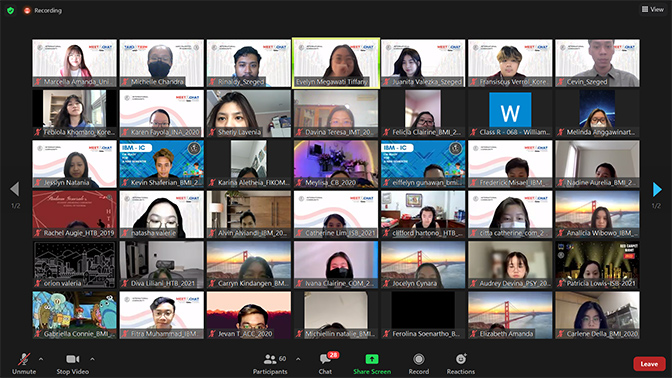Click muted mic icon on Diva Liliani tile
The width and height of the screenshot is (672, 378).
point(125,283)
